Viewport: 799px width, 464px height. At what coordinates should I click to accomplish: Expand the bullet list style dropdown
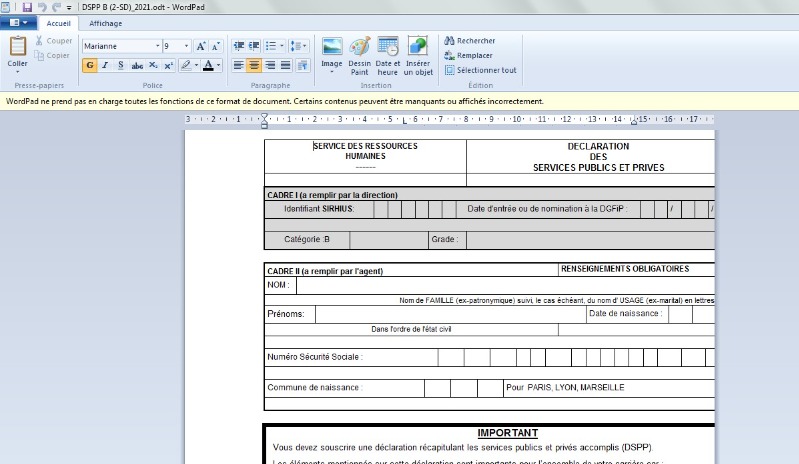click(x=283, y=46)
